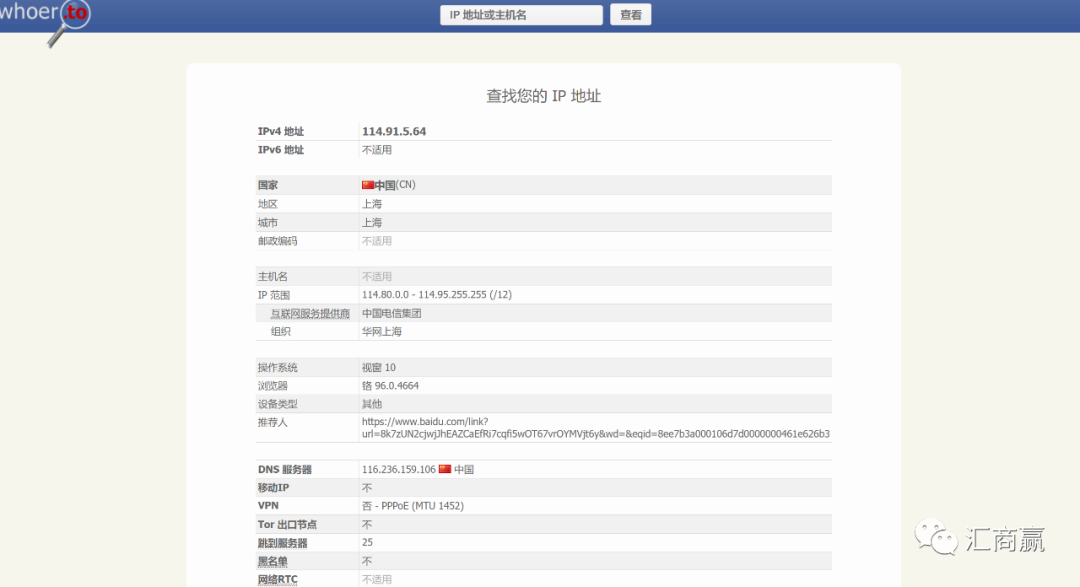
Task: Click the VPN value 否 - PPPoE (MTU 1452)
Action: click(x=413, y=506)
